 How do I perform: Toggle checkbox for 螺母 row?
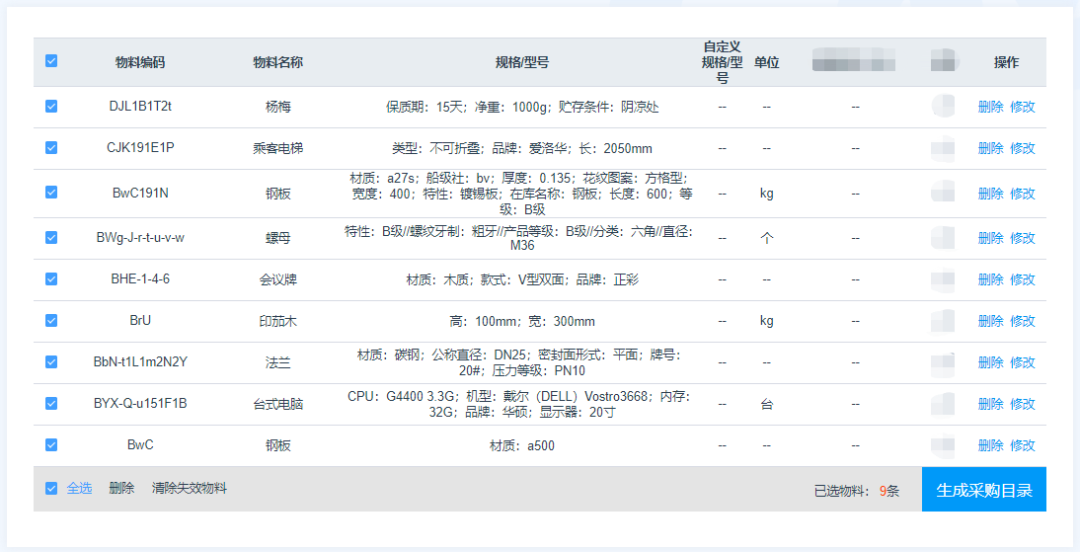[51, 238]
